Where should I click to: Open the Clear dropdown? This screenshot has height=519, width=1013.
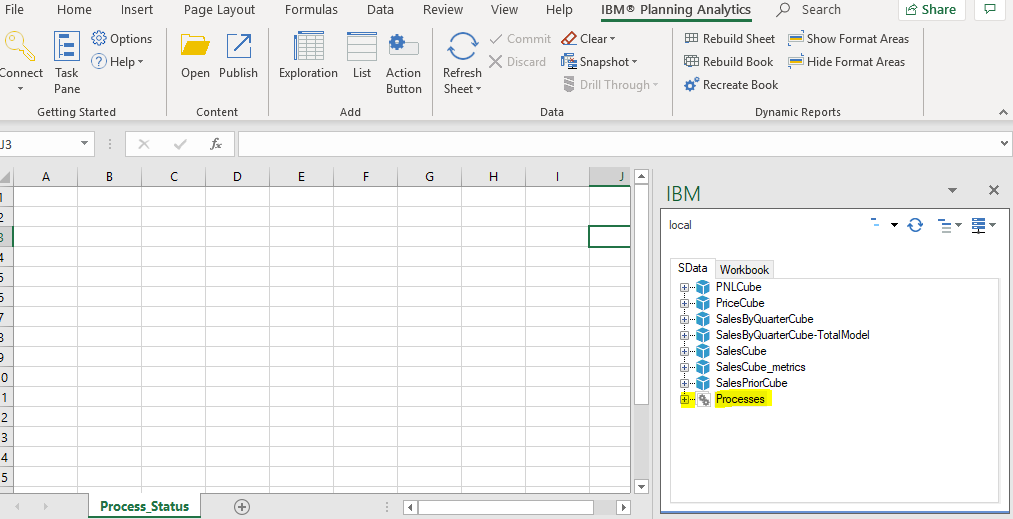589,39
